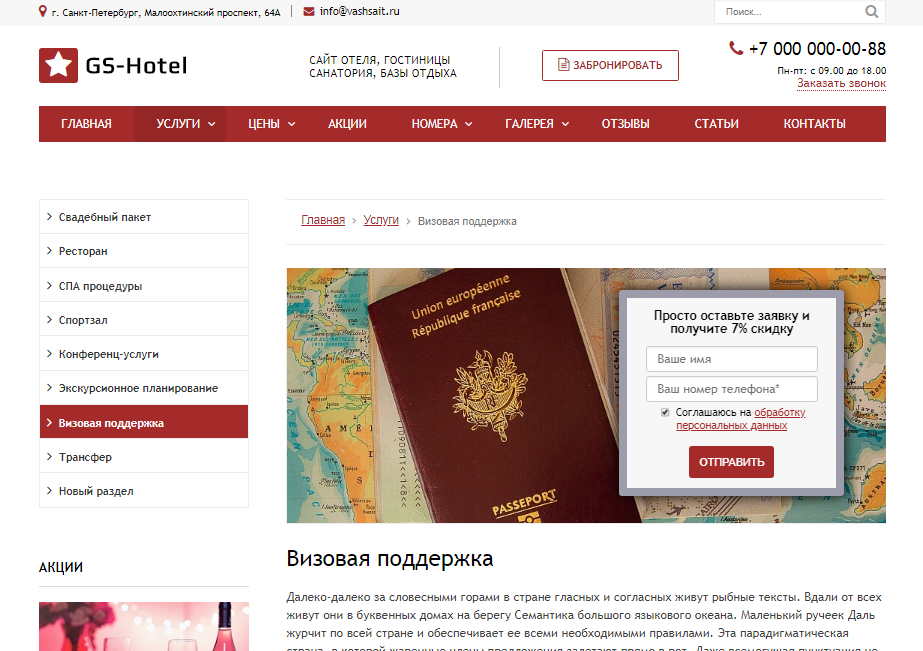Click the document icon in Забронировать button
The width and height of the screenshot is (923, 651).
click(x=563, y=65)
